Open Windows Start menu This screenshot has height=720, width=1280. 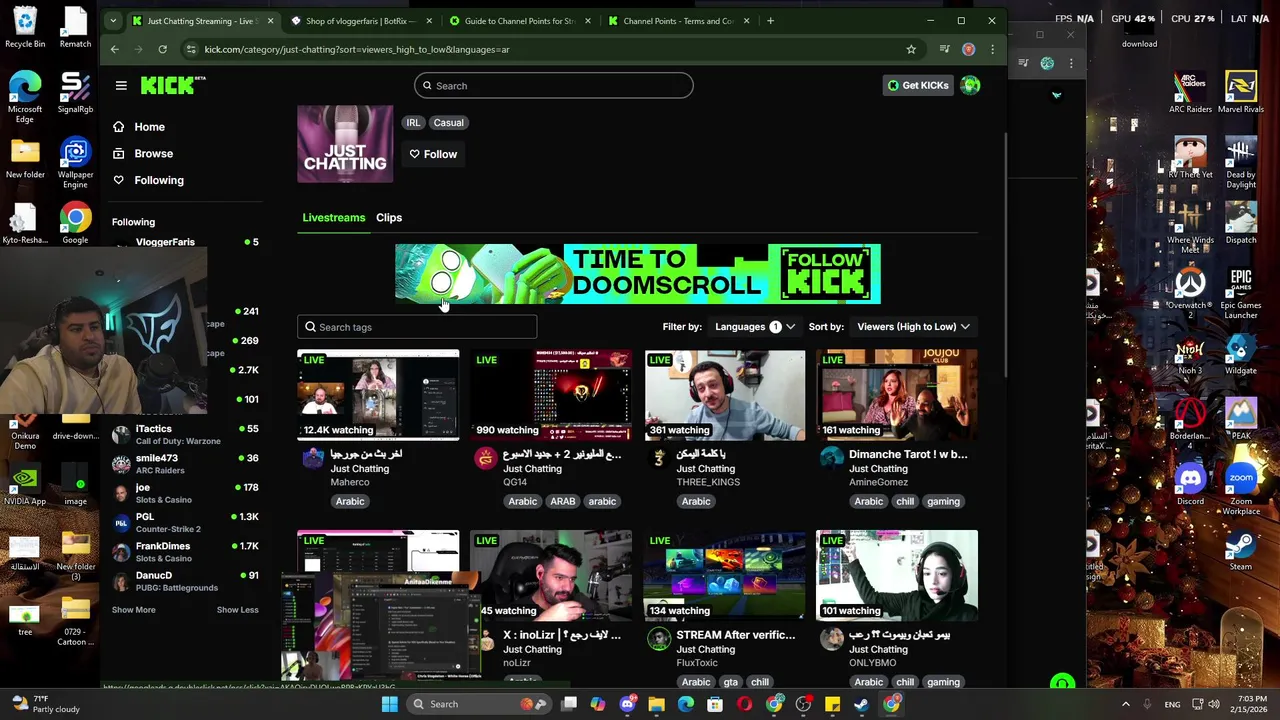pos(389,704)
